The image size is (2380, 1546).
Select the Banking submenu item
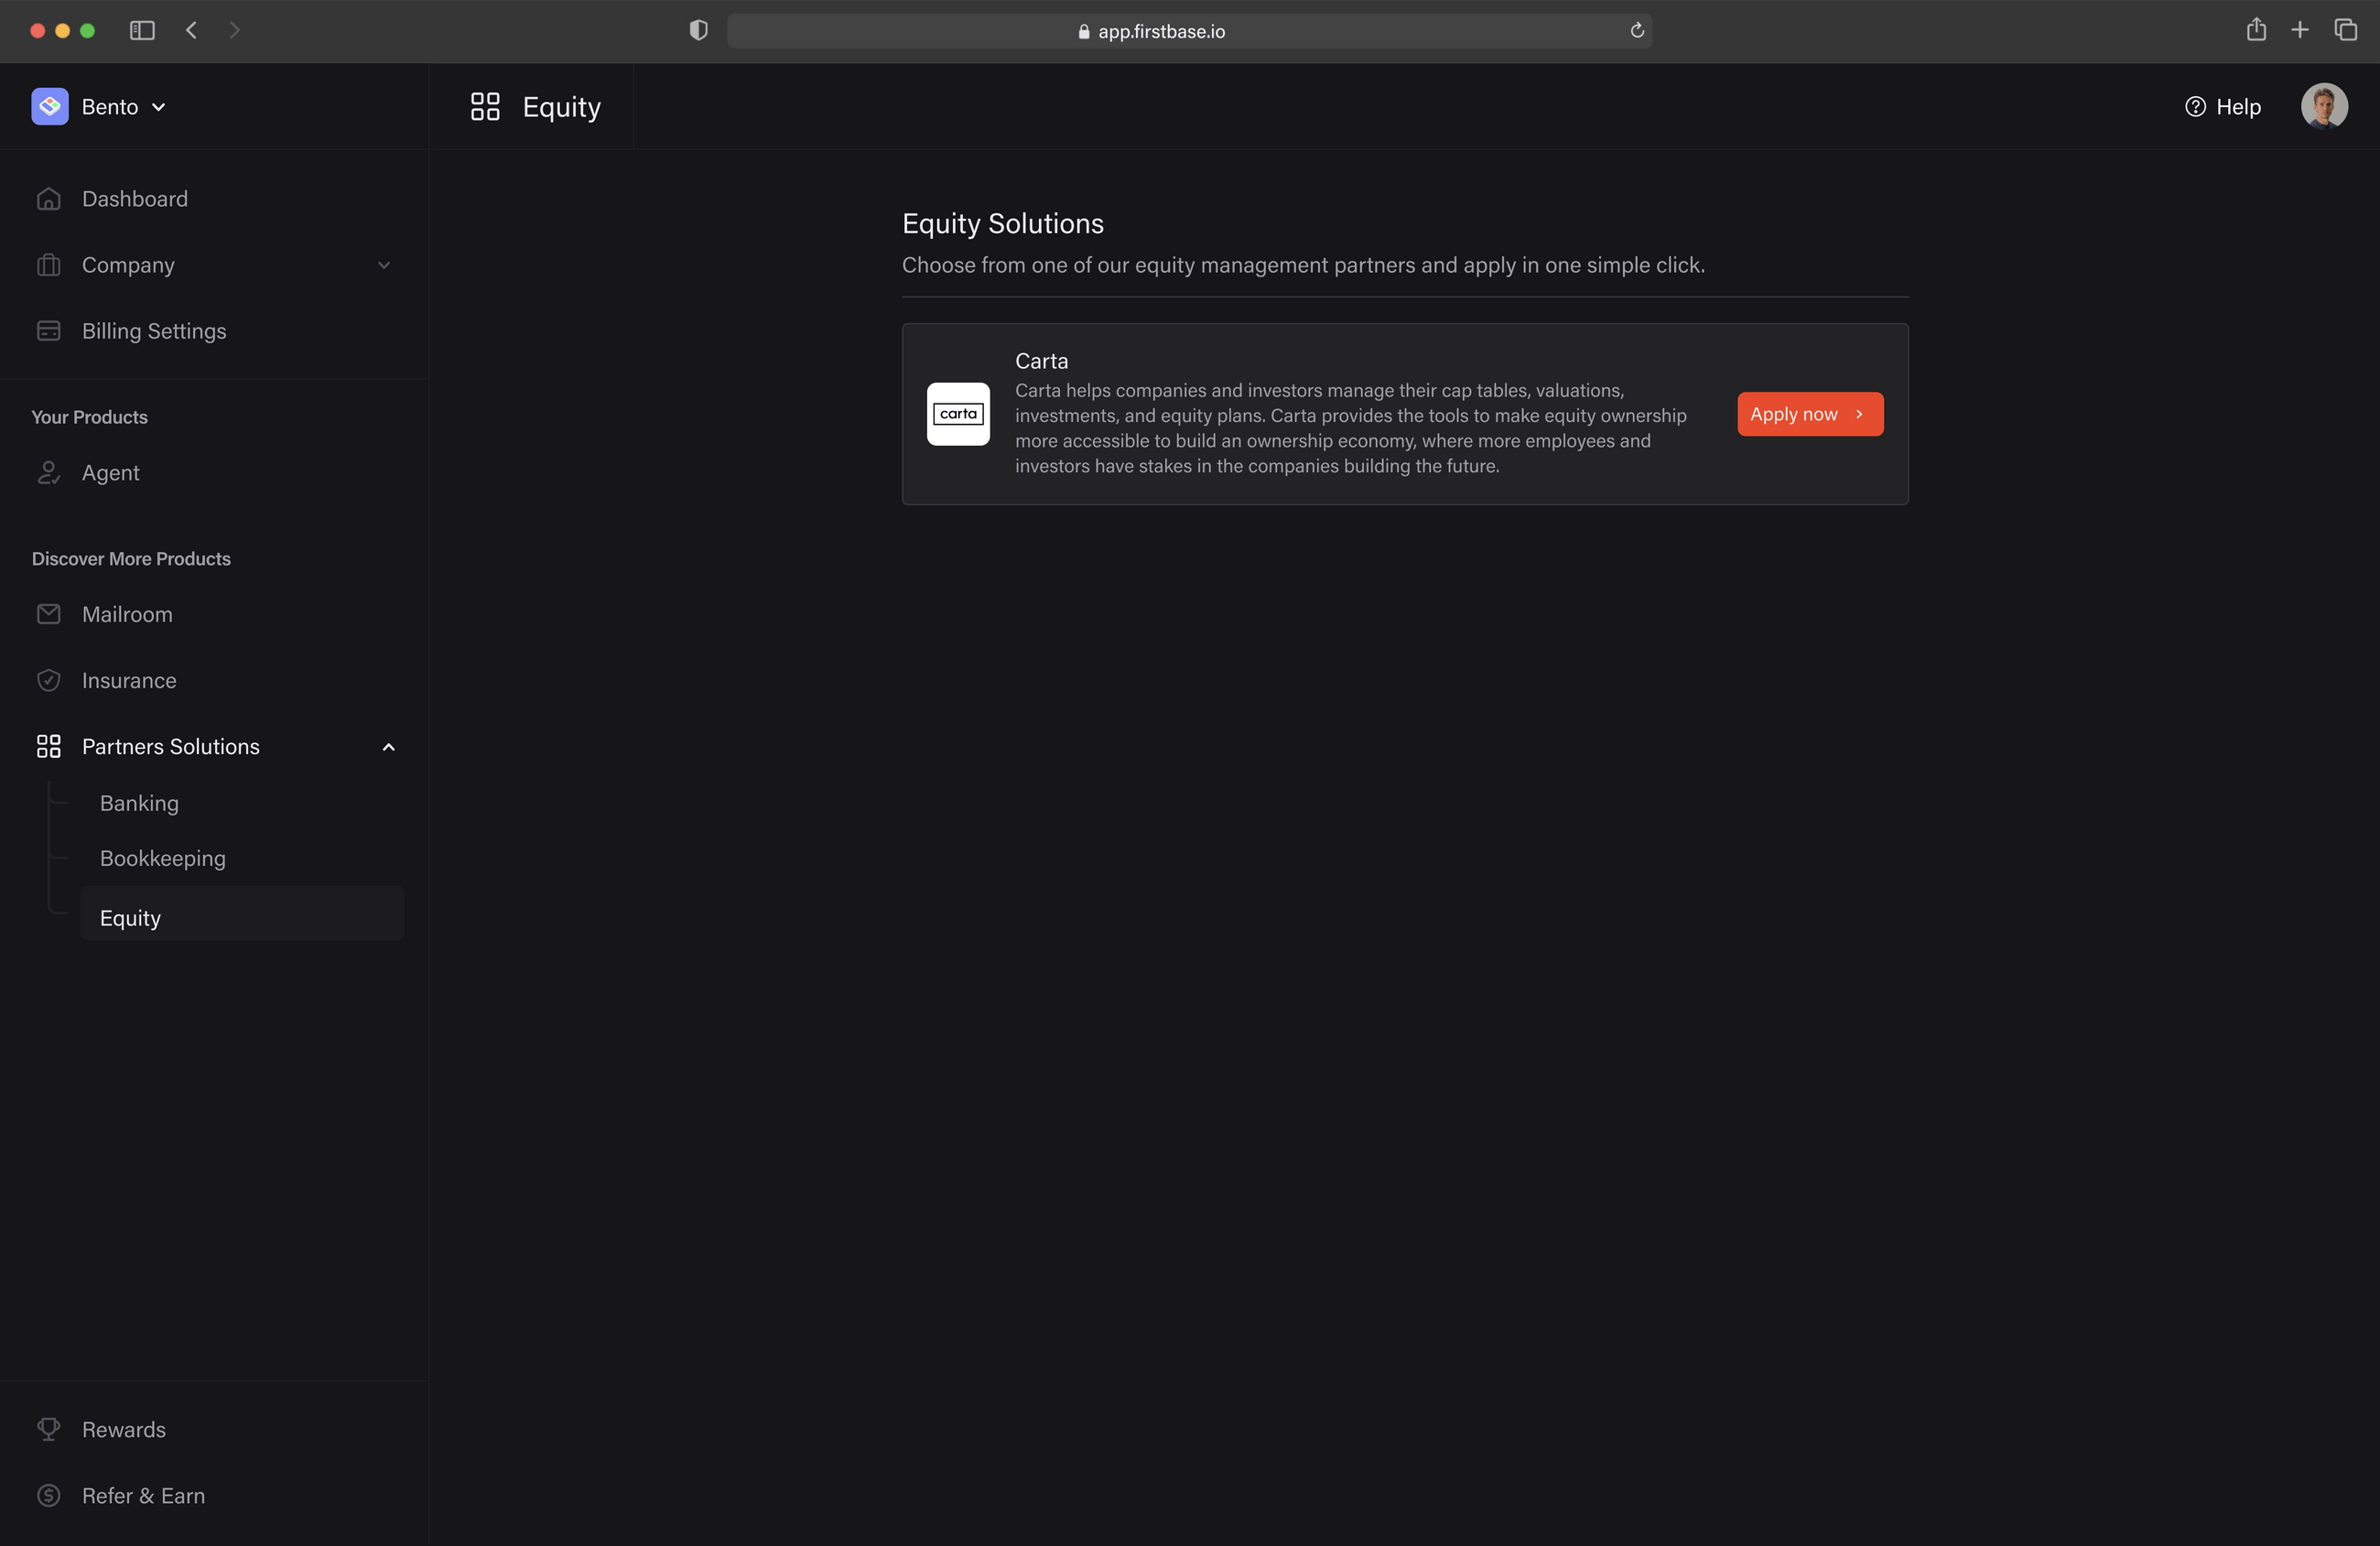click(139, 802)
